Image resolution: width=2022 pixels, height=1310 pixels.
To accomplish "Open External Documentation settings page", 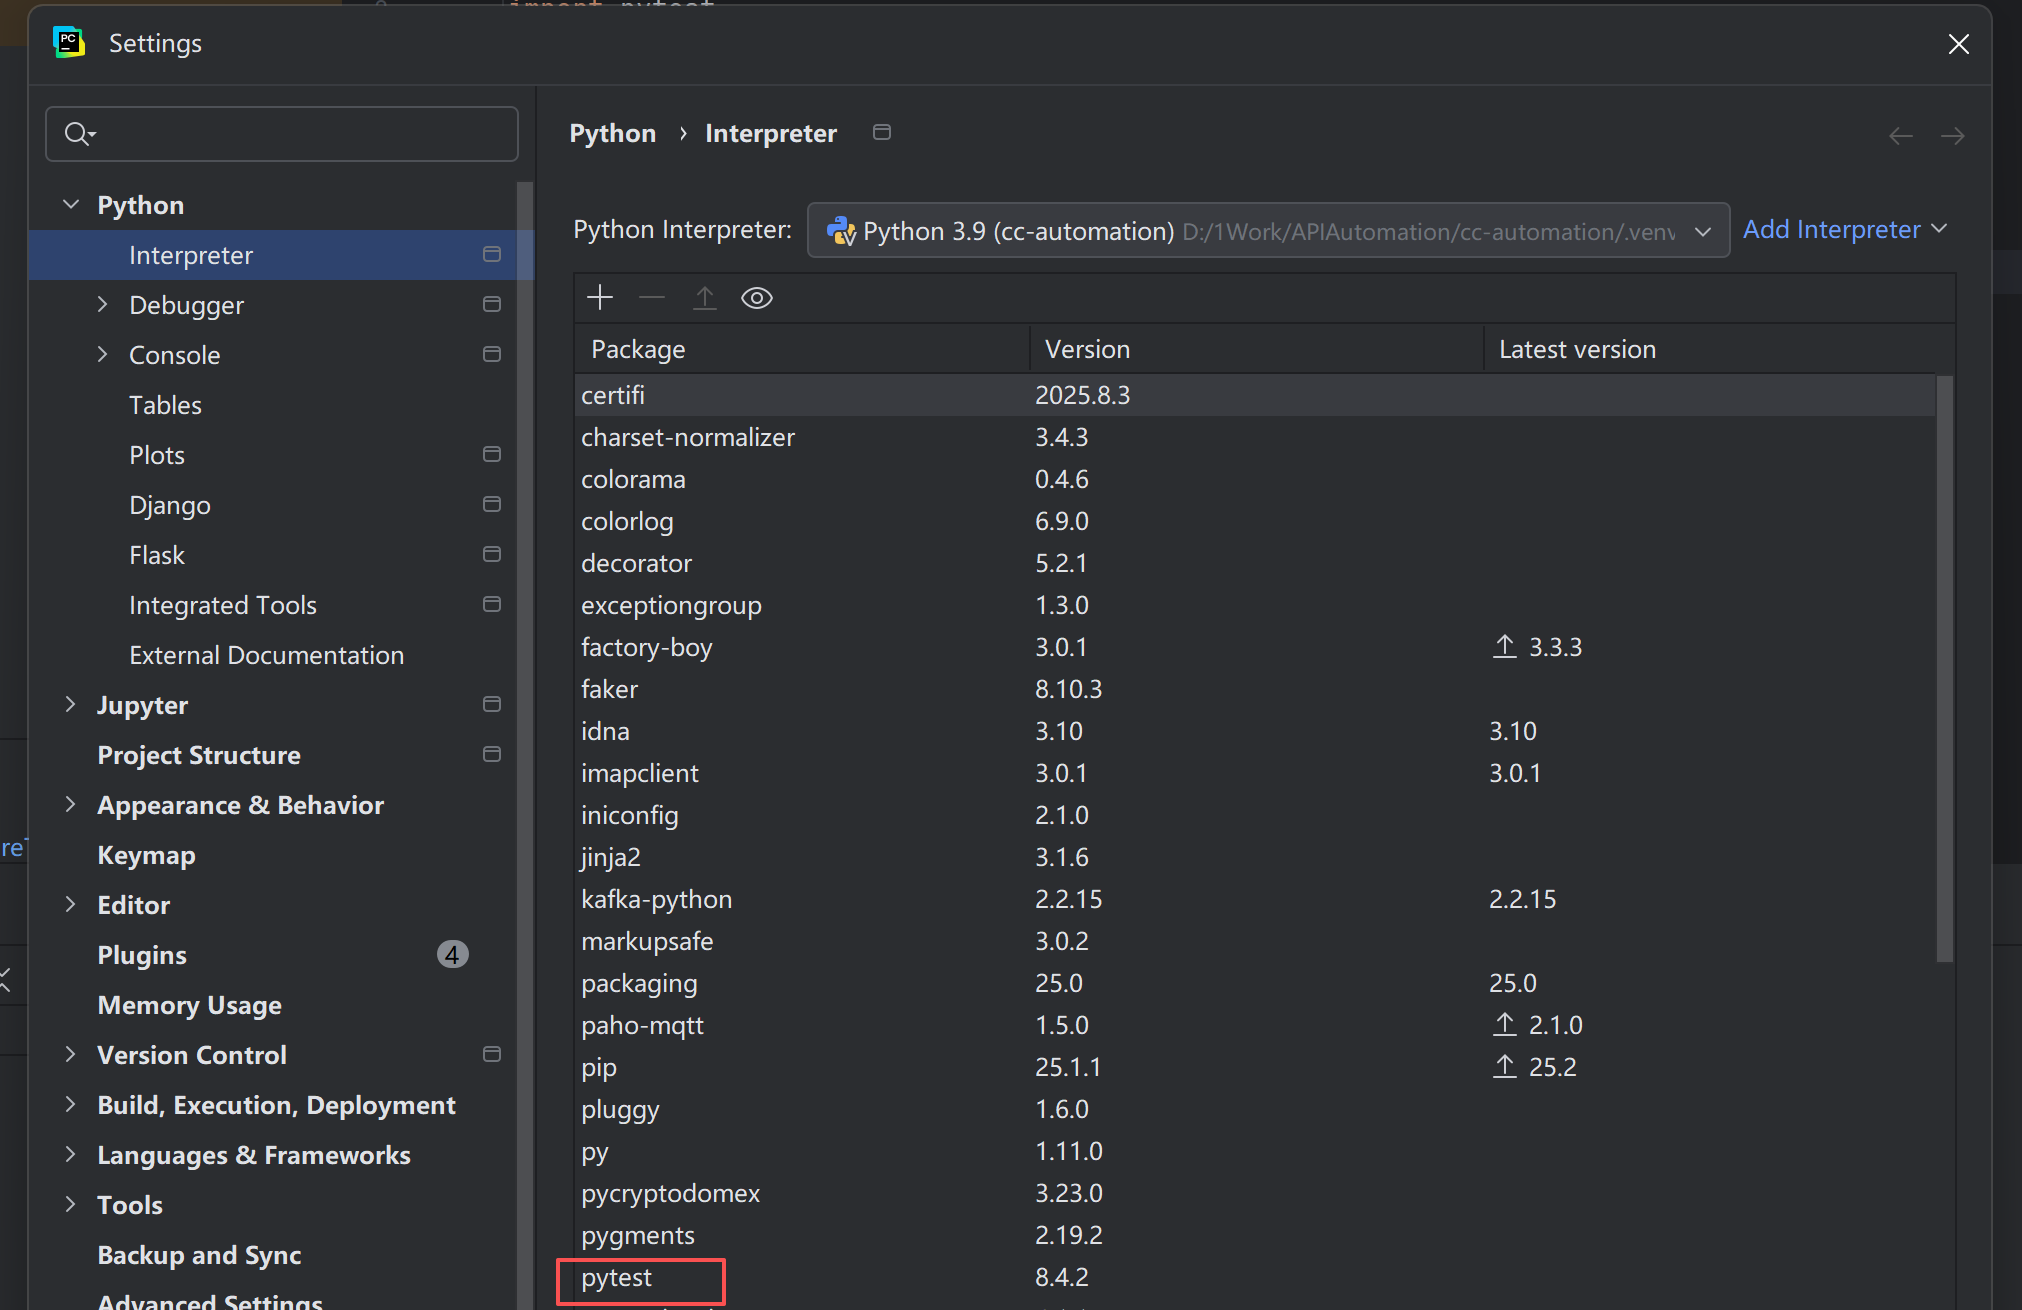I will coord(267,655).
